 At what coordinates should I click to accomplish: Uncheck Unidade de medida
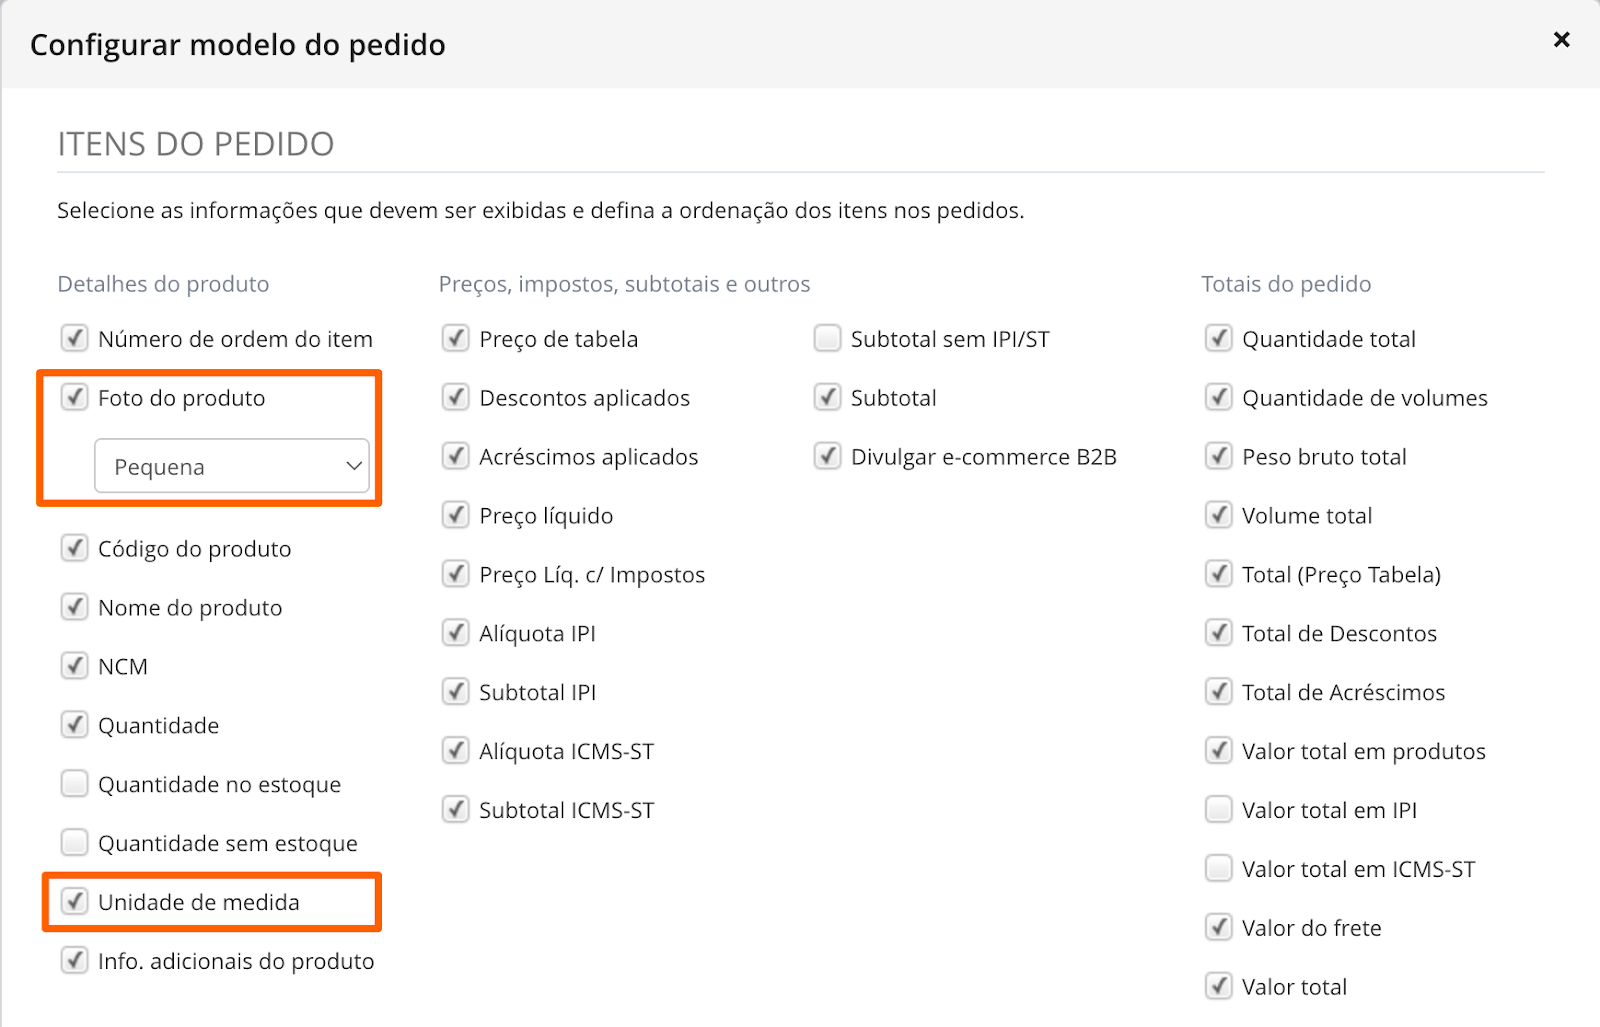pos(75,901)
